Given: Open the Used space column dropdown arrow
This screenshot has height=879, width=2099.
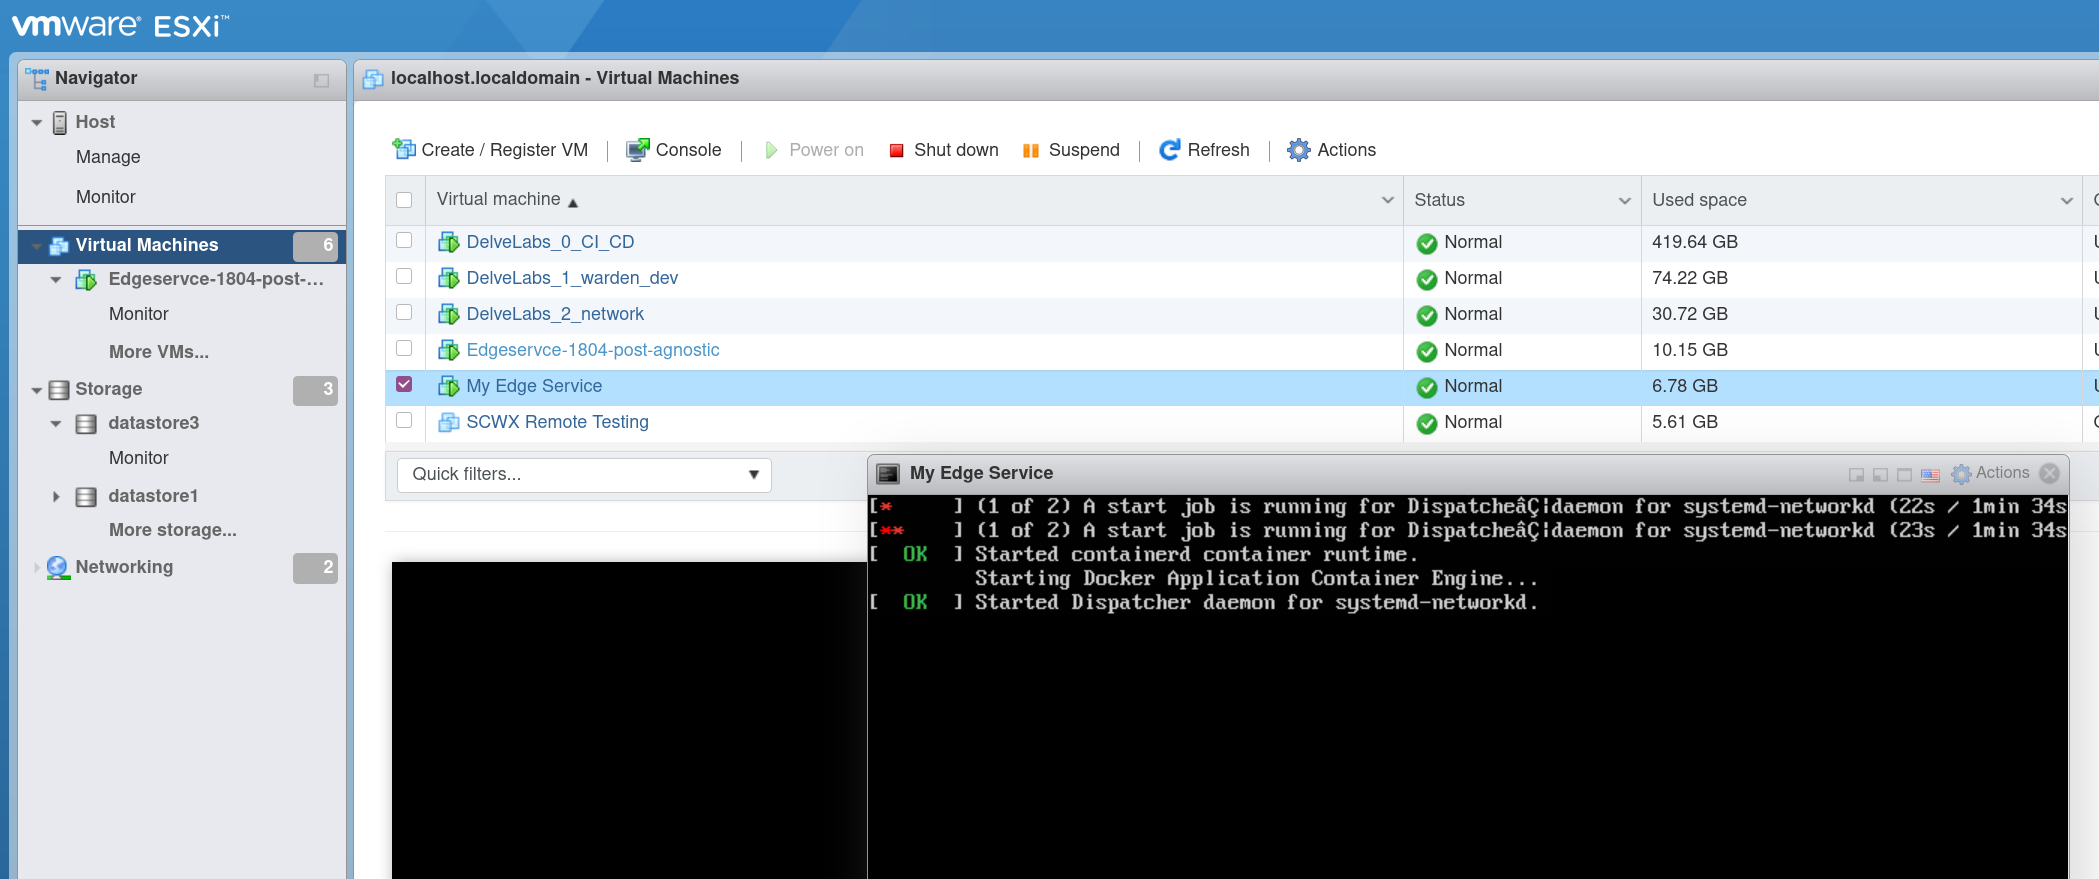Looking at the screenshot, I should coord(2067,200).
